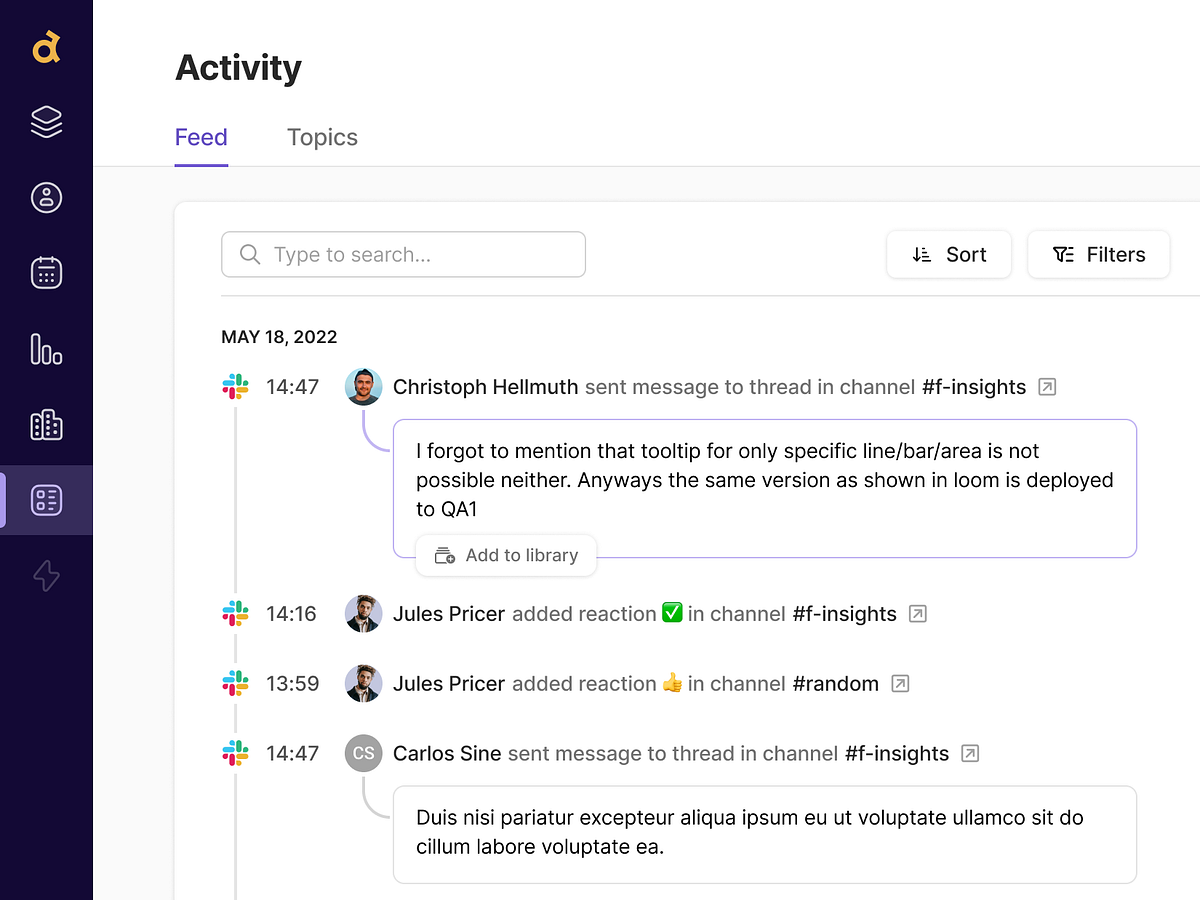1200x900 pixels.
Task: Click the 13:59 timestamp
Action: (293, 683)
